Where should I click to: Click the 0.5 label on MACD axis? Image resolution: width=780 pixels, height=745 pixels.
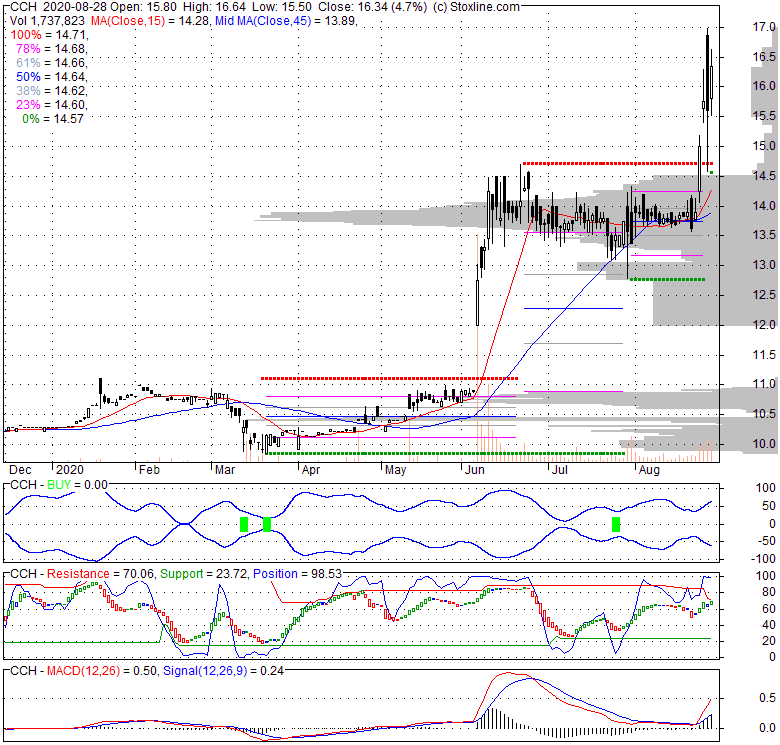tap(768, 698)
